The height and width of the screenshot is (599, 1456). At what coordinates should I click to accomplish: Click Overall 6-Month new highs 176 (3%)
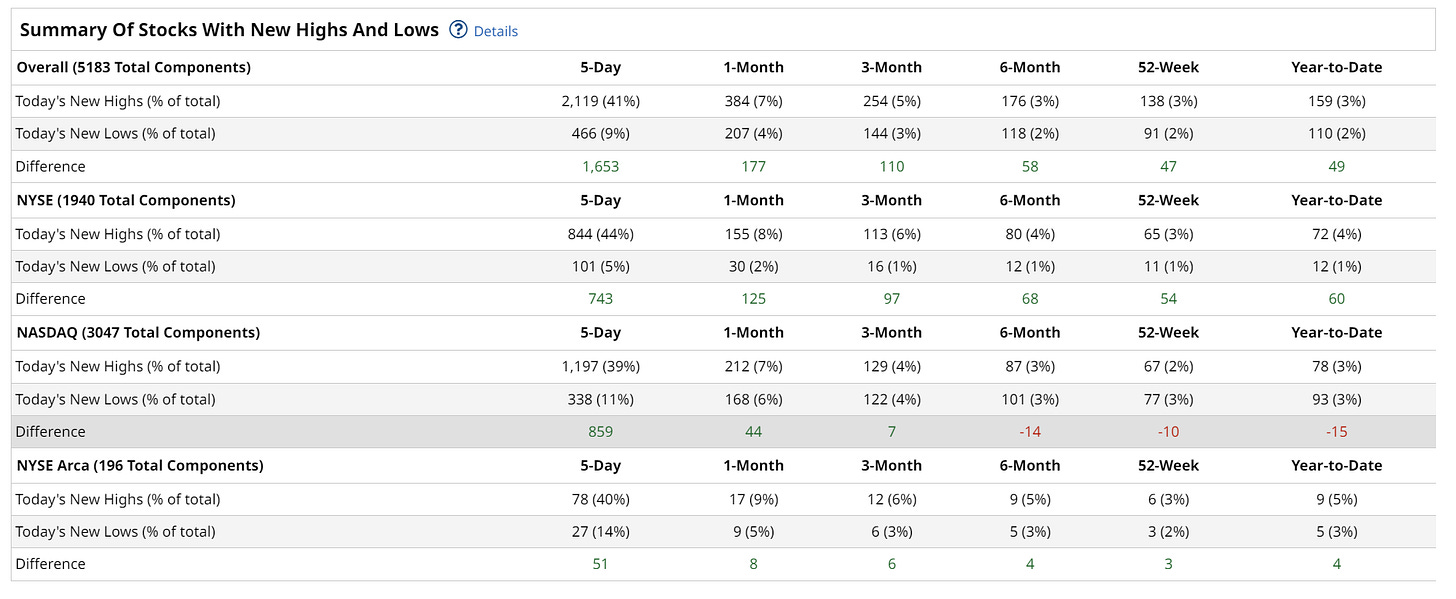pos(1030,101)
